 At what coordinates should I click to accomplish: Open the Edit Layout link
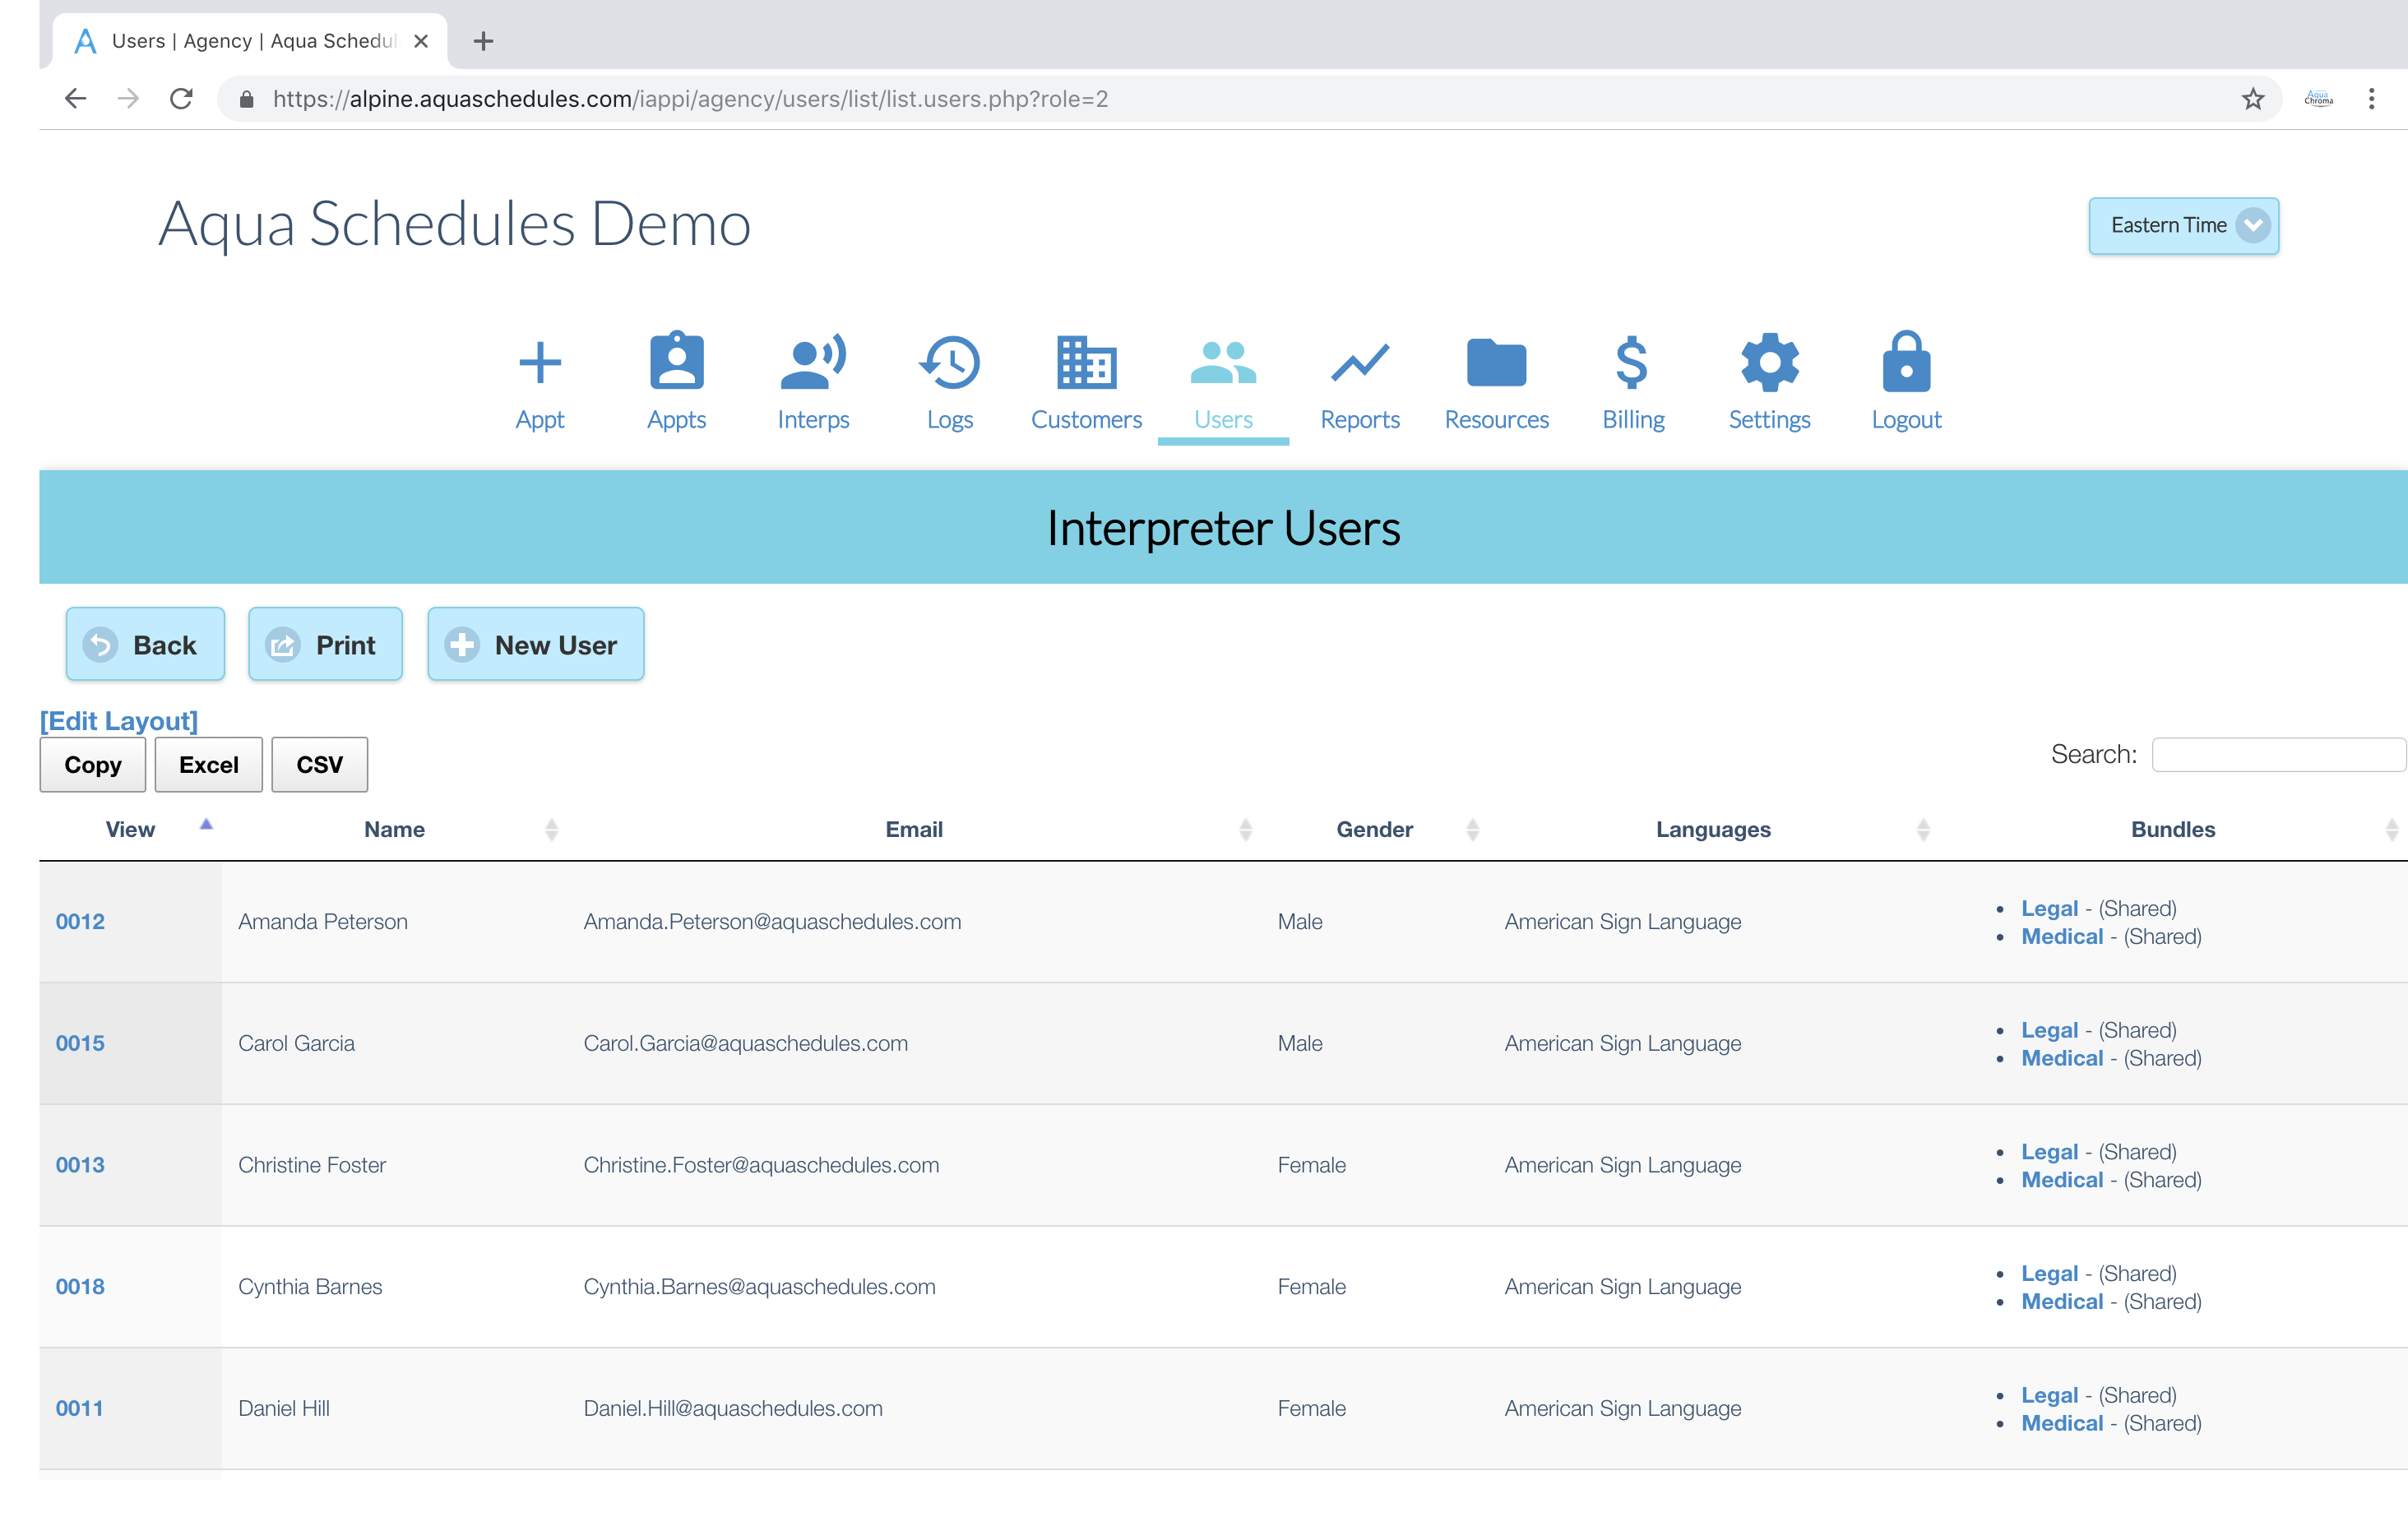119,720
